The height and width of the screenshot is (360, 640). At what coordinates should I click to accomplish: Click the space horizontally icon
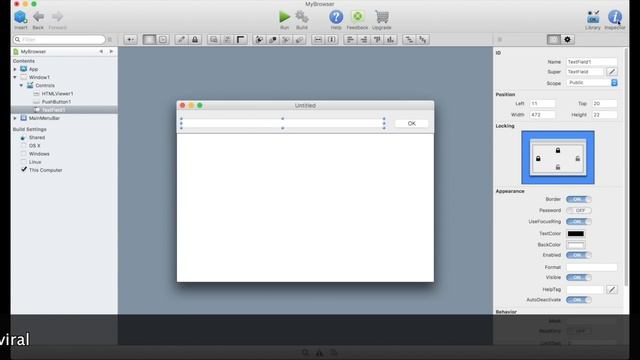409,40
